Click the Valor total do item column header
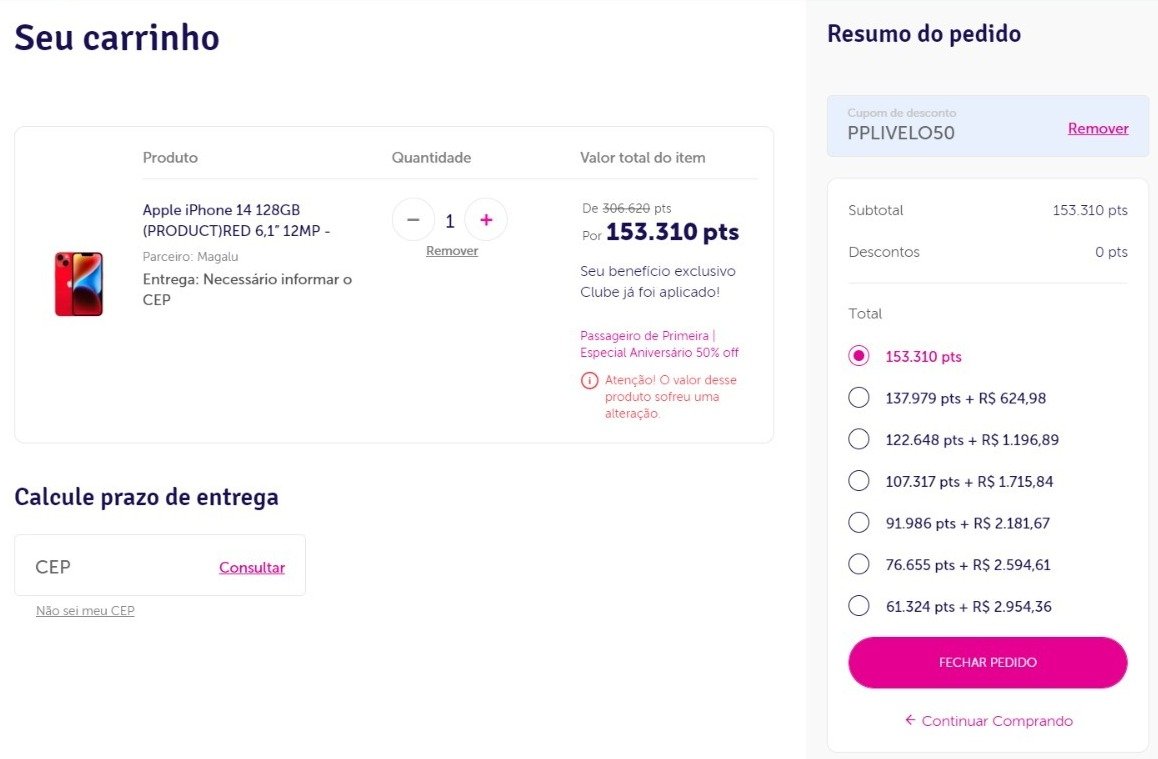Viewport: 1158px width, 759px height. pyautogui.click(x=643, y=157)
